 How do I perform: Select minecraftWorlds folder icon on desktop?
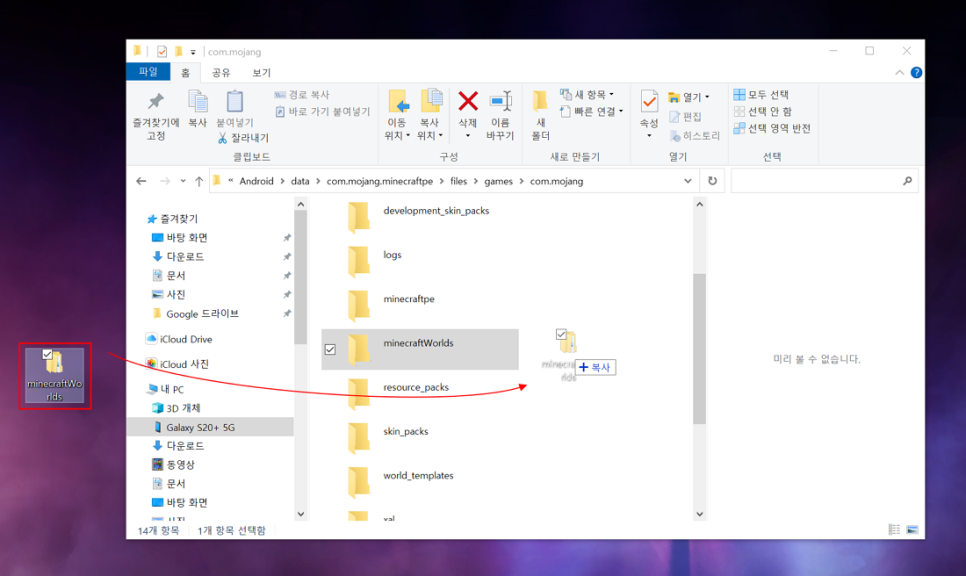[x=55, y=376]
